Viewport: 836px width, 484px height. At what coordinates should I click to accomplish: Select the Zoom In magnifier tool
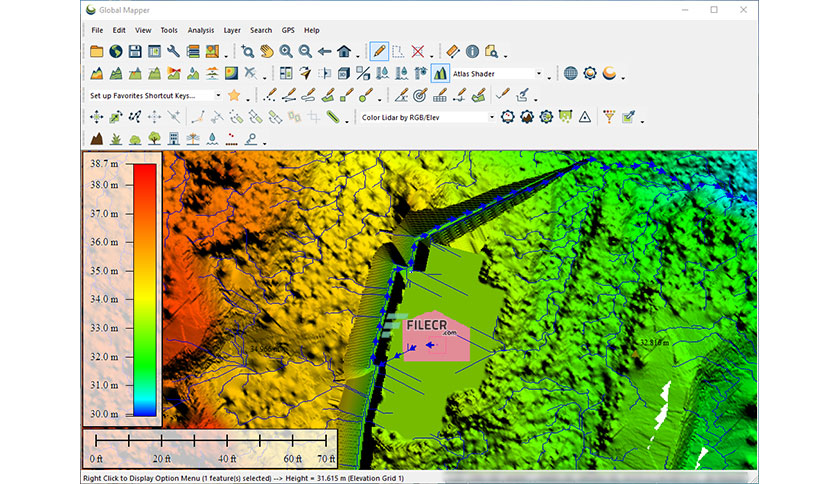click(x=286, y=51)
